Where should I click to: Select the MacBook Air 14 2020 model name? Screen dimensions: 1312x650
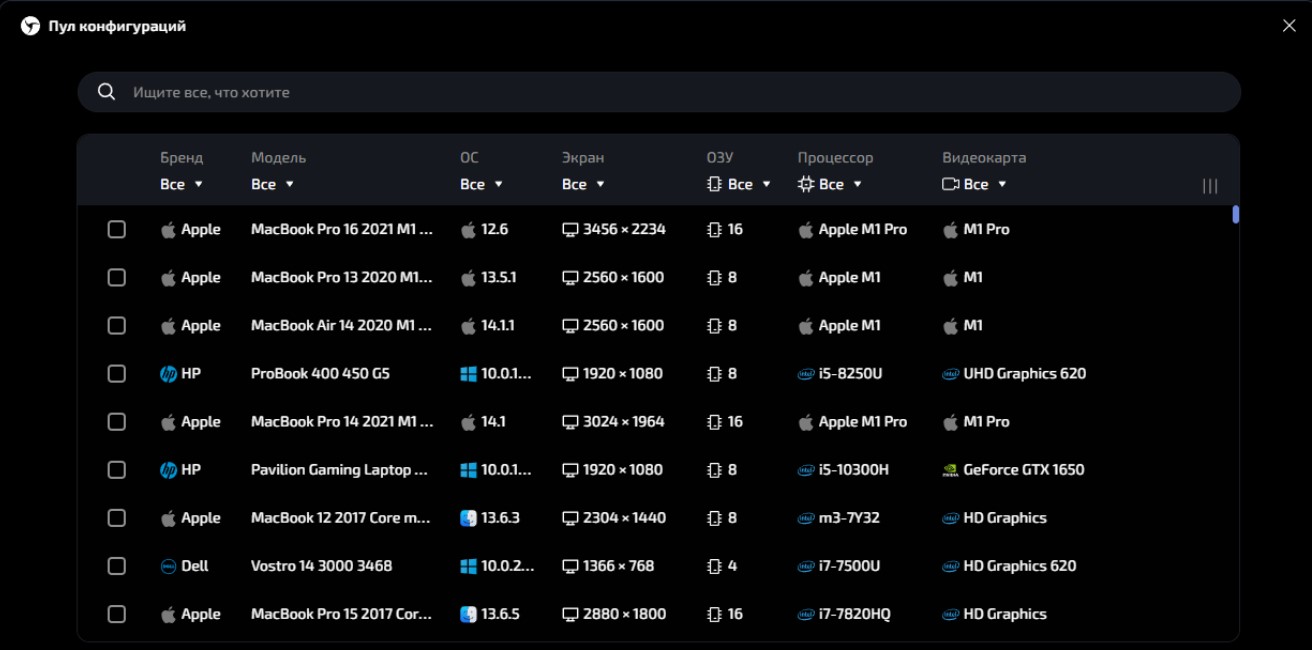341,326
